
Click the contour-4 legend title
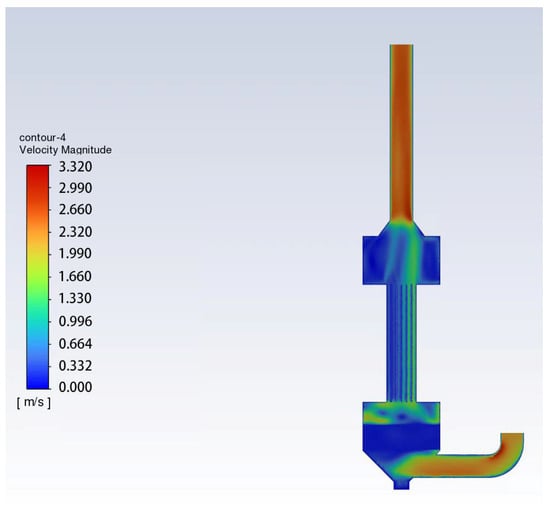pos(42,137)
